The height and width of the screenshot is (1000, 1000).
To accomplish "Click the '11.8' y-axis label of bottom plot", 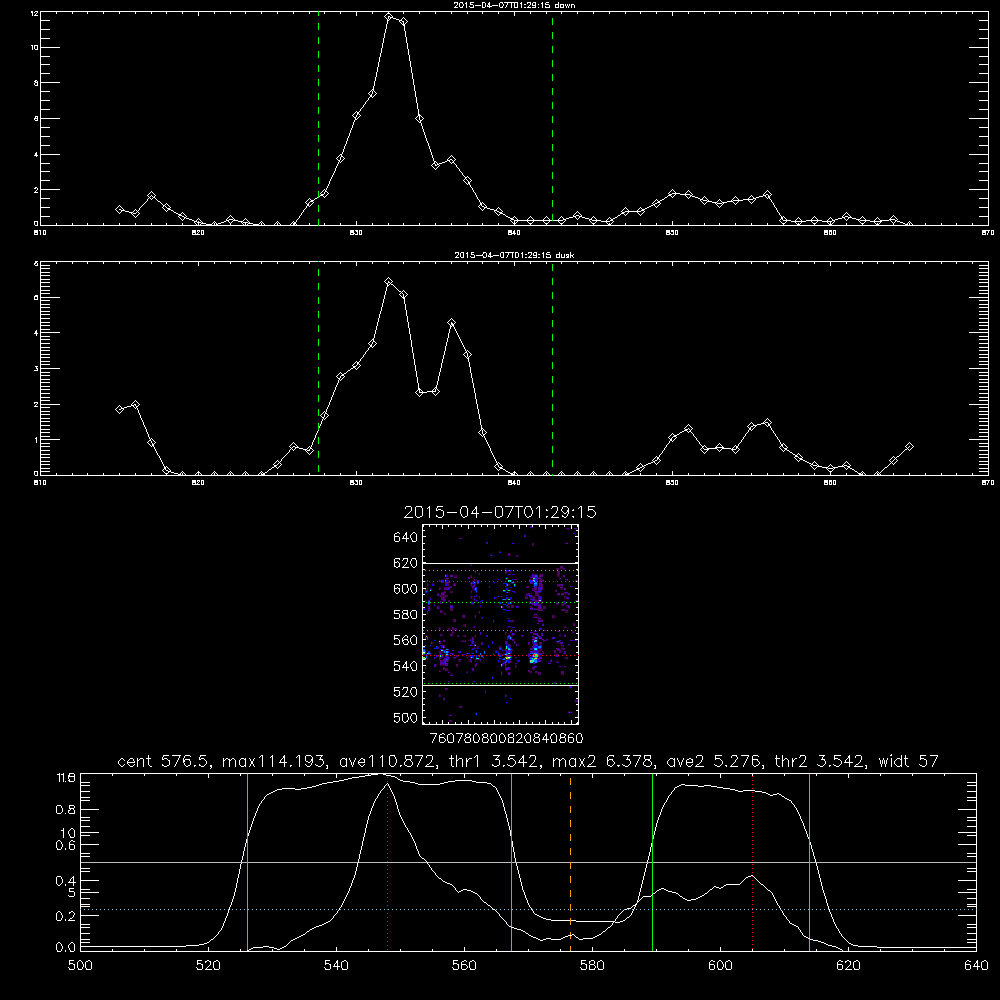I will click(66, 778).
